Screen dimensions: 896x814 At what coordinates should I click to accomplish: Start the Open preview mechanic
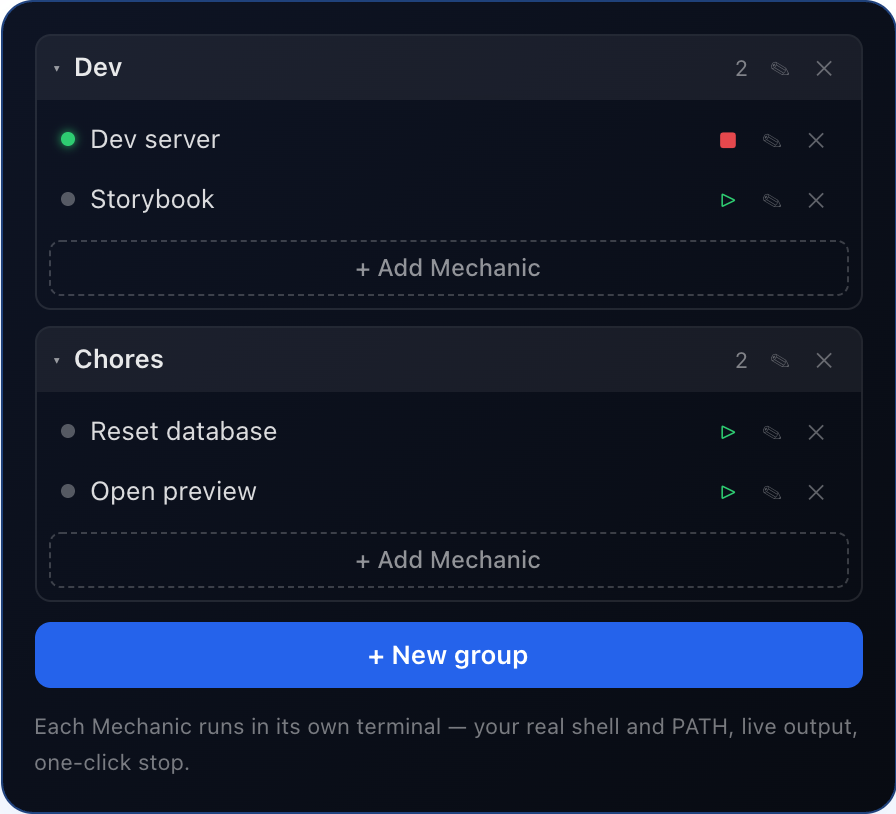[x=727, y=492]
